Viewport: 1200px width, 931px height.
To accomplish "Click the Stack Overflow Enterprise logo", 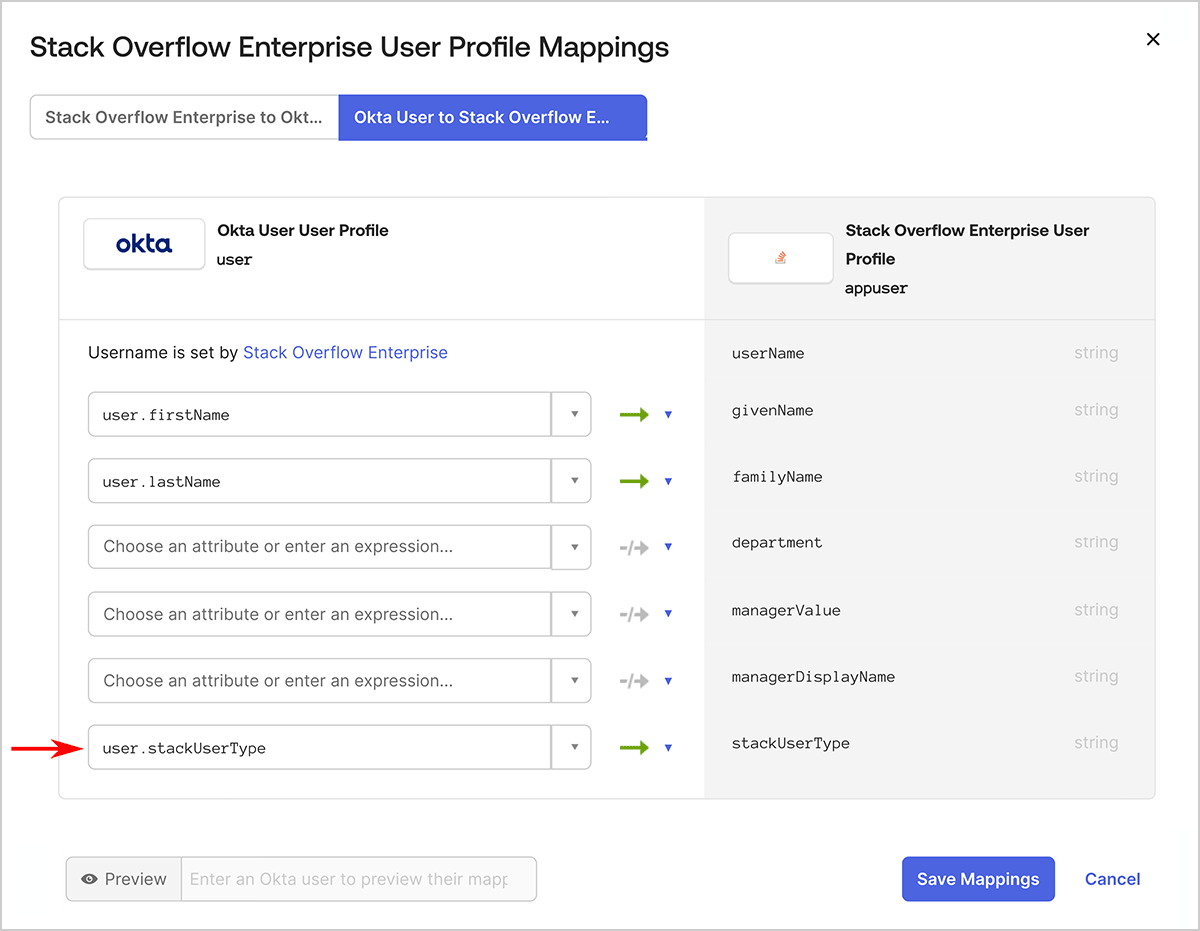I will pos(780,258).
